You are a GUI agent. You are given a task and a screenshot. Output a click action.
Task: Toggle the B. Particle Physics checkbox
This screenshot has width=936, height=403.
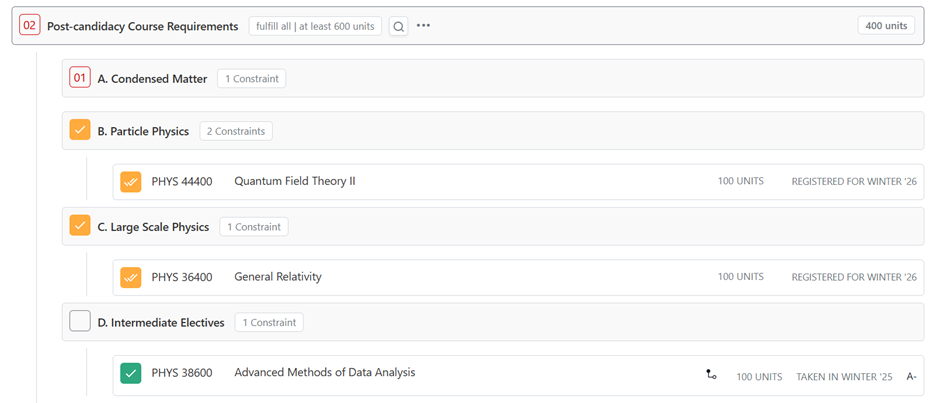80,131
